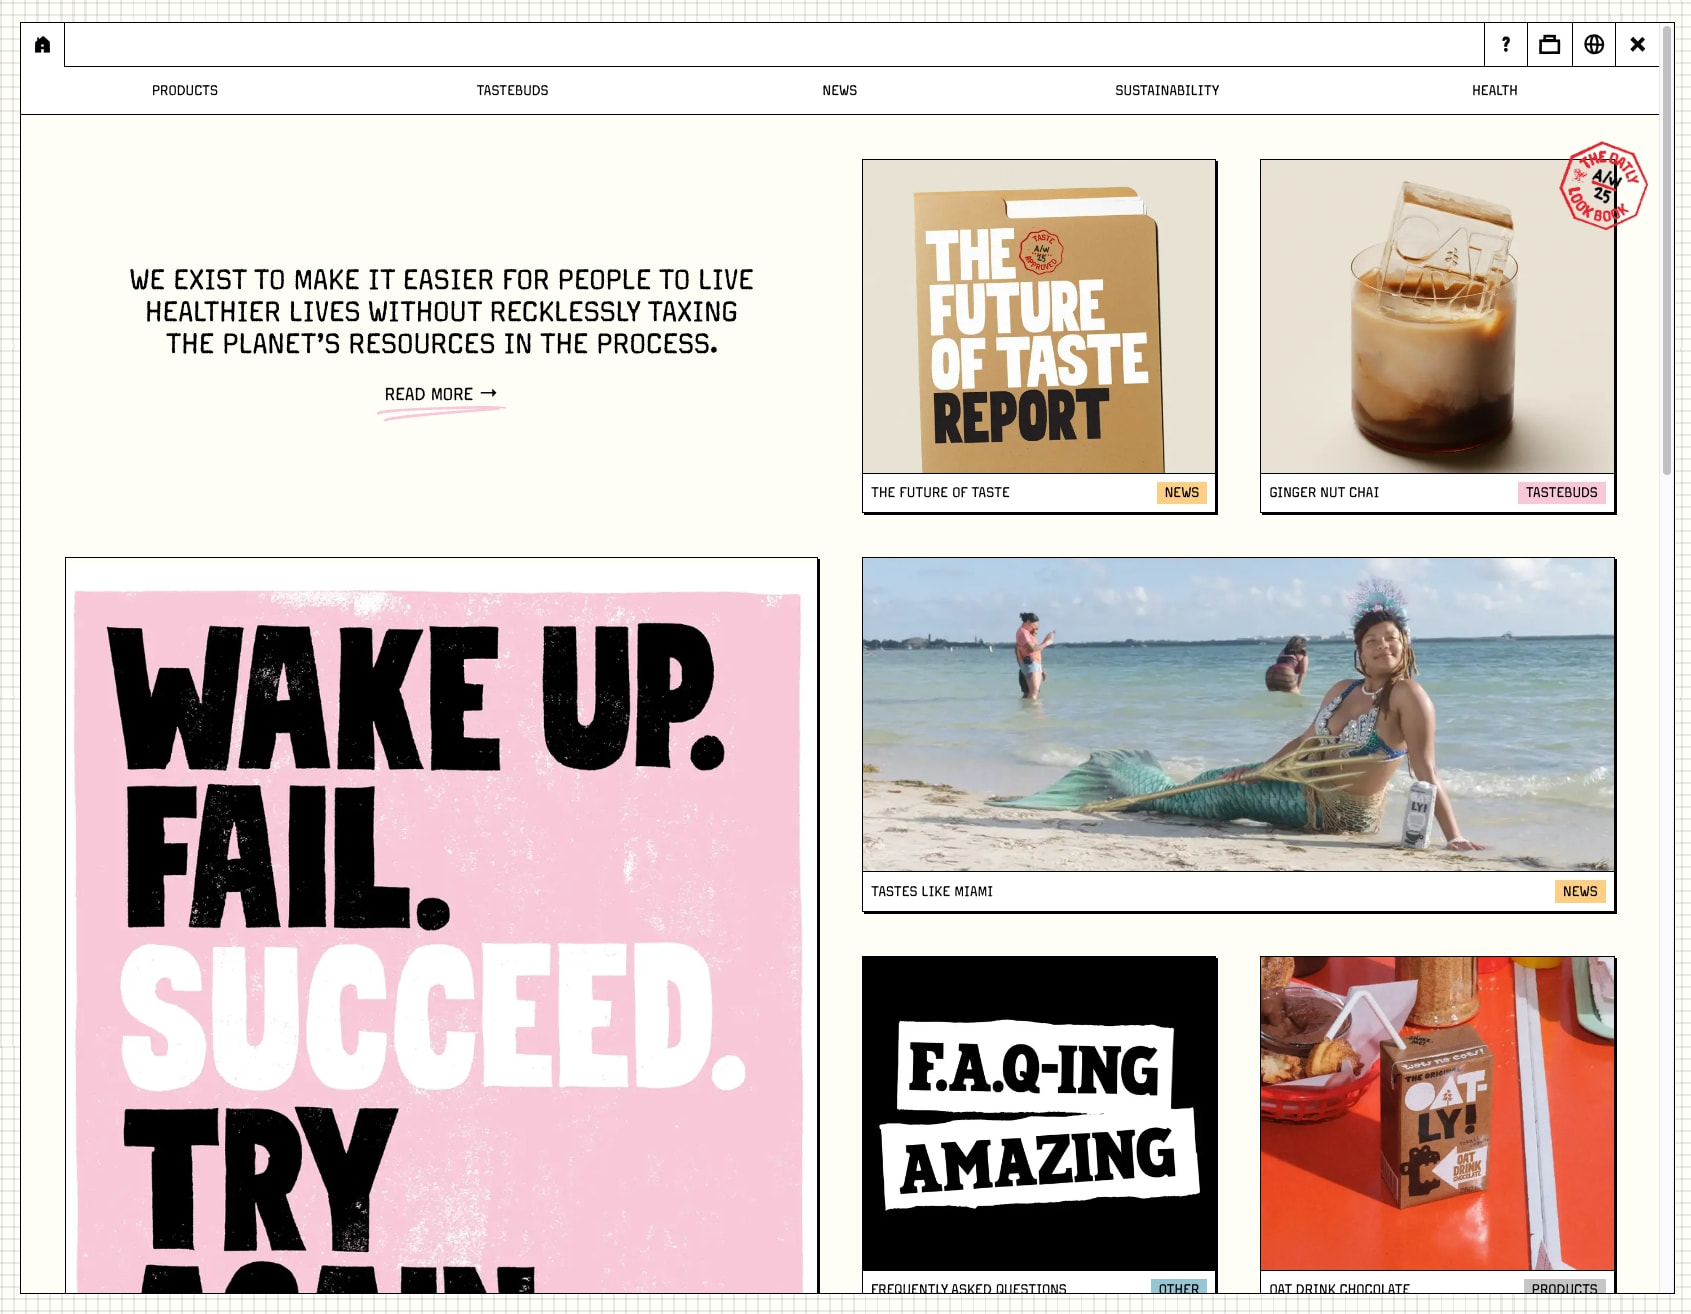Click the X close icon in top bar
The image size is (1691, 1314).
click(1638, 45)
